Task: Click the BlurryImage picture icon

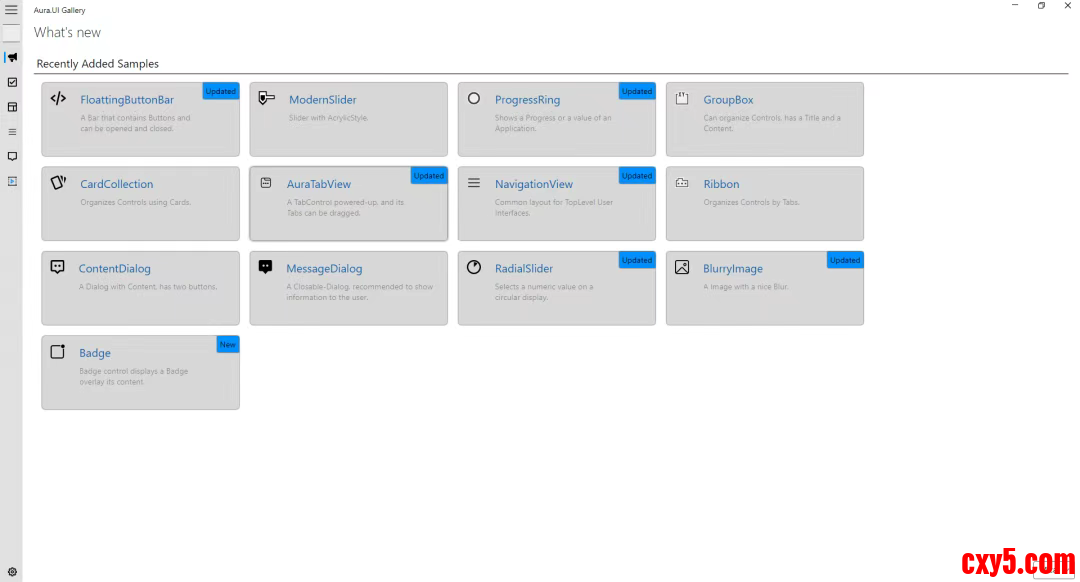Action: click(x=682, y=267)
